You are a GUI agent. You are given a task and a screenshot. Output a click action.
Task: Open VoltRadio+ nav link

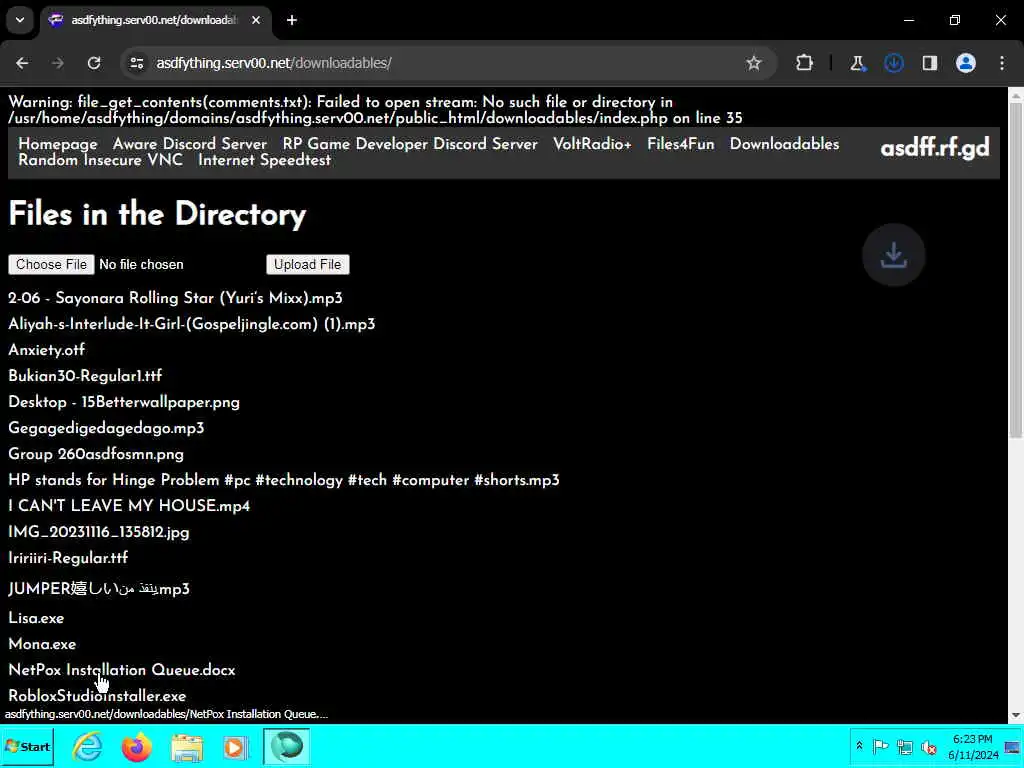coord(592,144)
